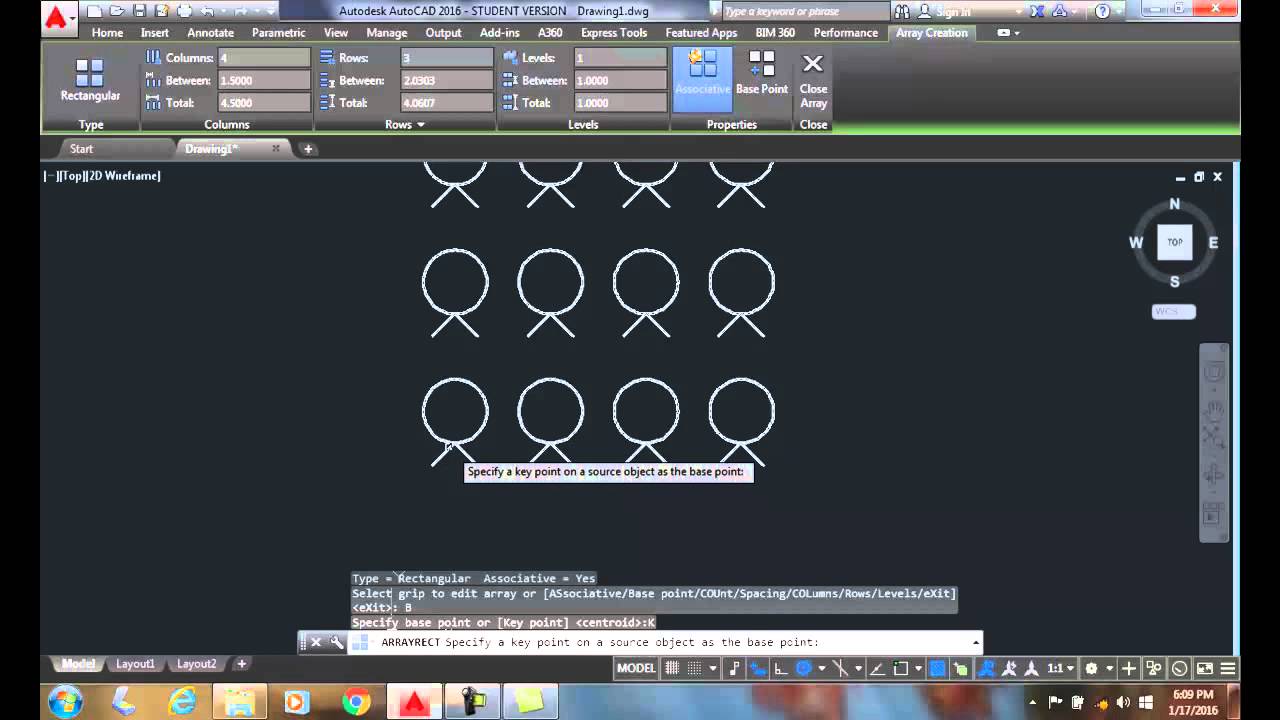
Task: Toggle Snap mode in status bar
Action: coord(695,669)
